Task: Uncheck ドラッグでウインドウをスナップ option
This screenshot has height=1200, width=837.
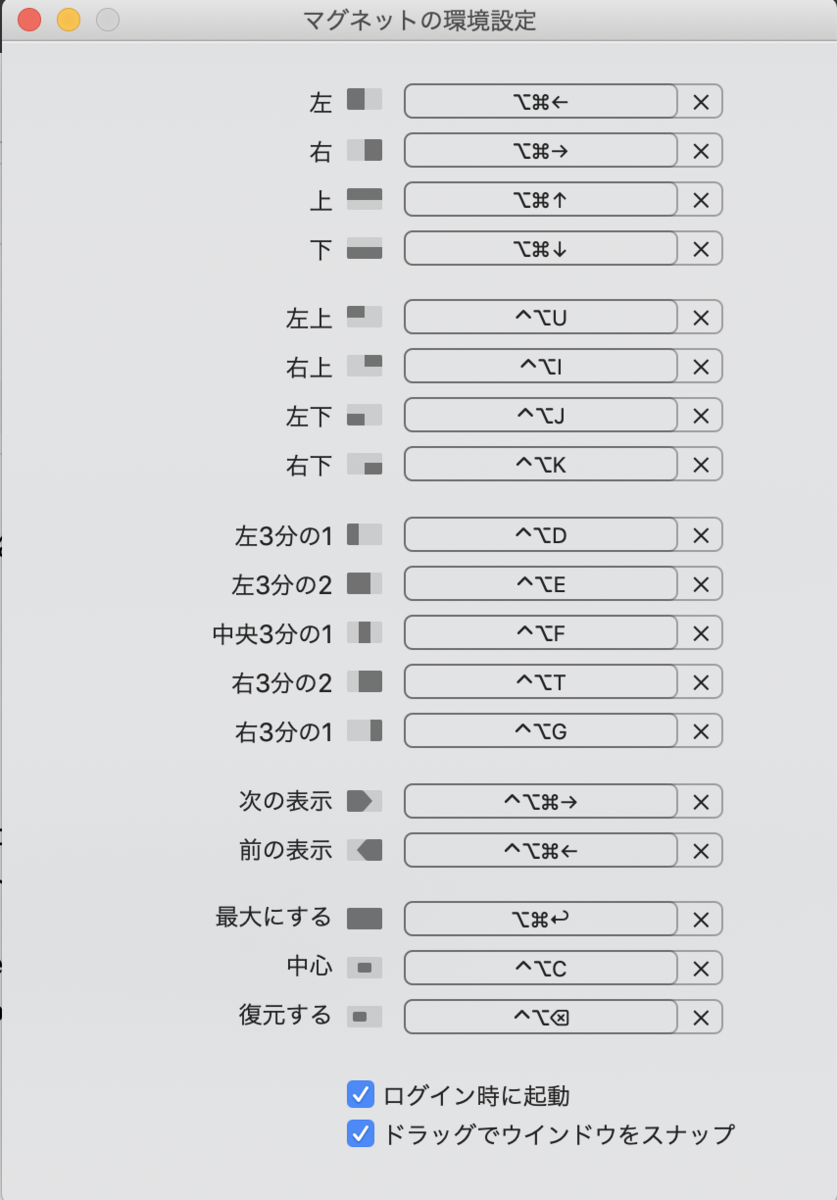Action: point(359,1134)
